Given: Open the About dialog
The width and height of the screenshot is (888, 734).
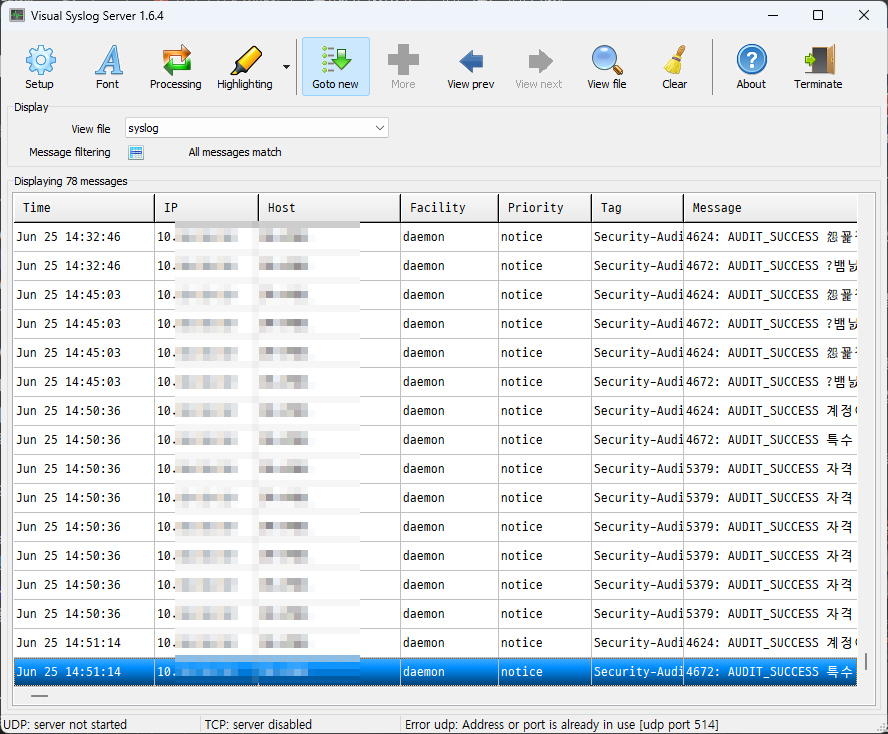Looking at the screenshot, I should pos(751,67).
